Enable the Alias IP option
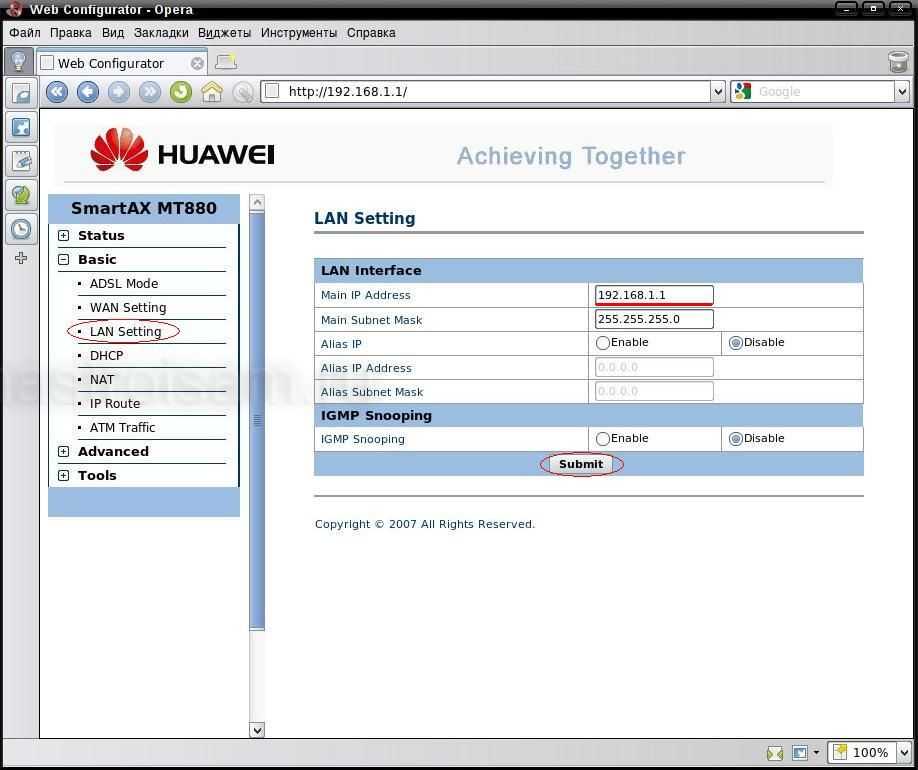The height and width of the screenshot is (770, 918). tap(602, 343)
